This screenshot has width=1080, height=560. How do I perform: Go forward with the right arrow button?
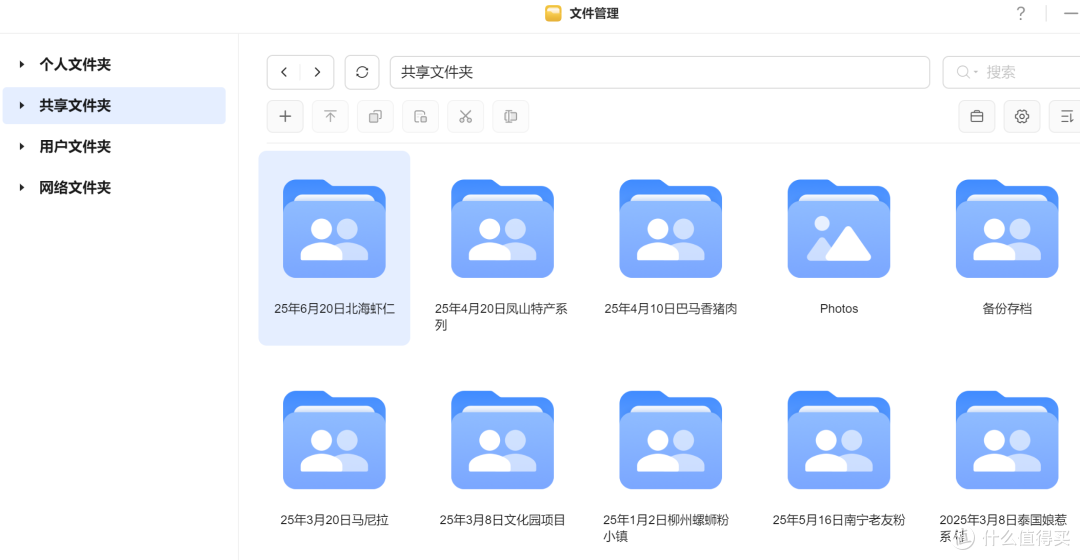point(318,72)
